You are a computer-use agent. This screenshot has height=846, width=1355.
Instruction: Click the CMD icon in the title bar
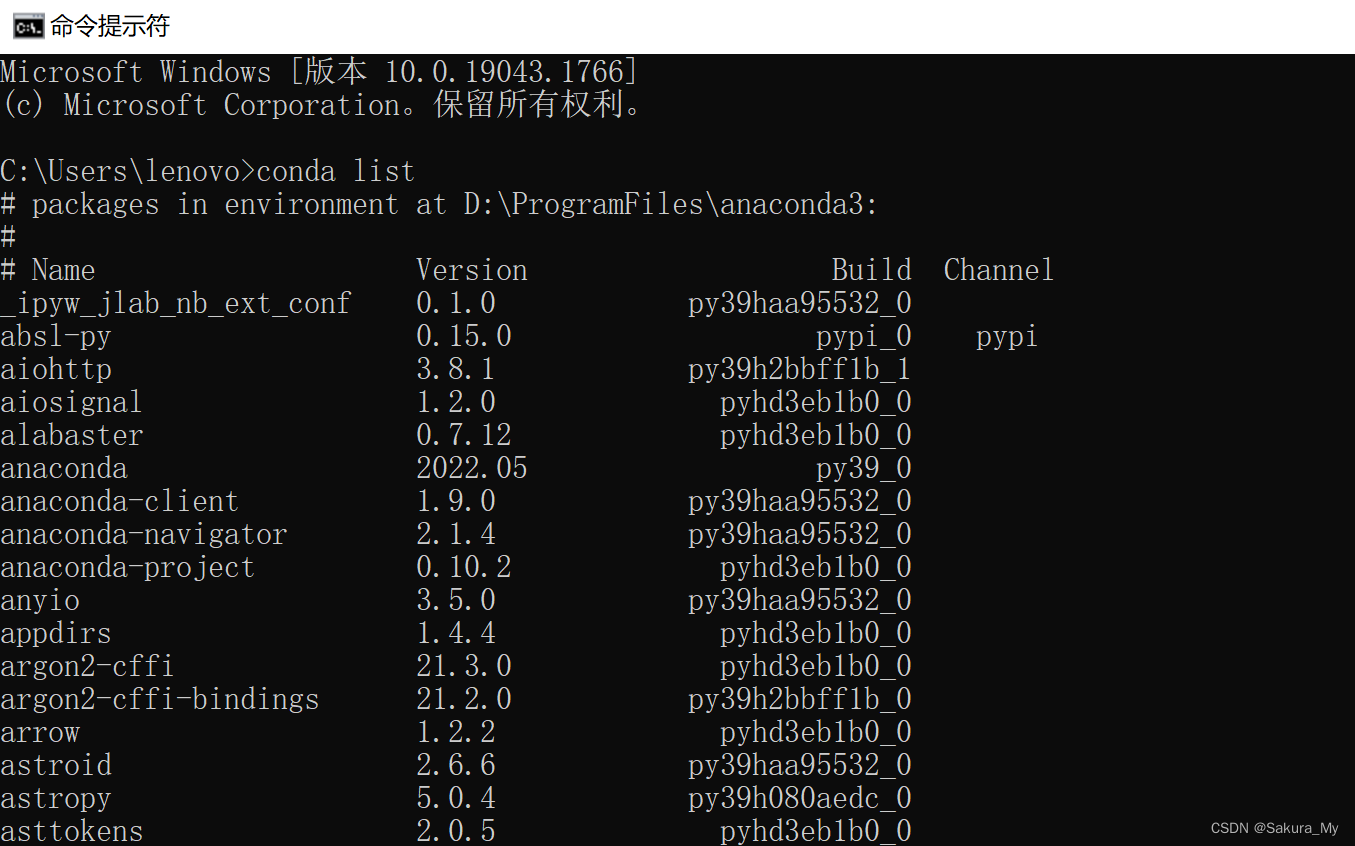(x=29, y=26)
